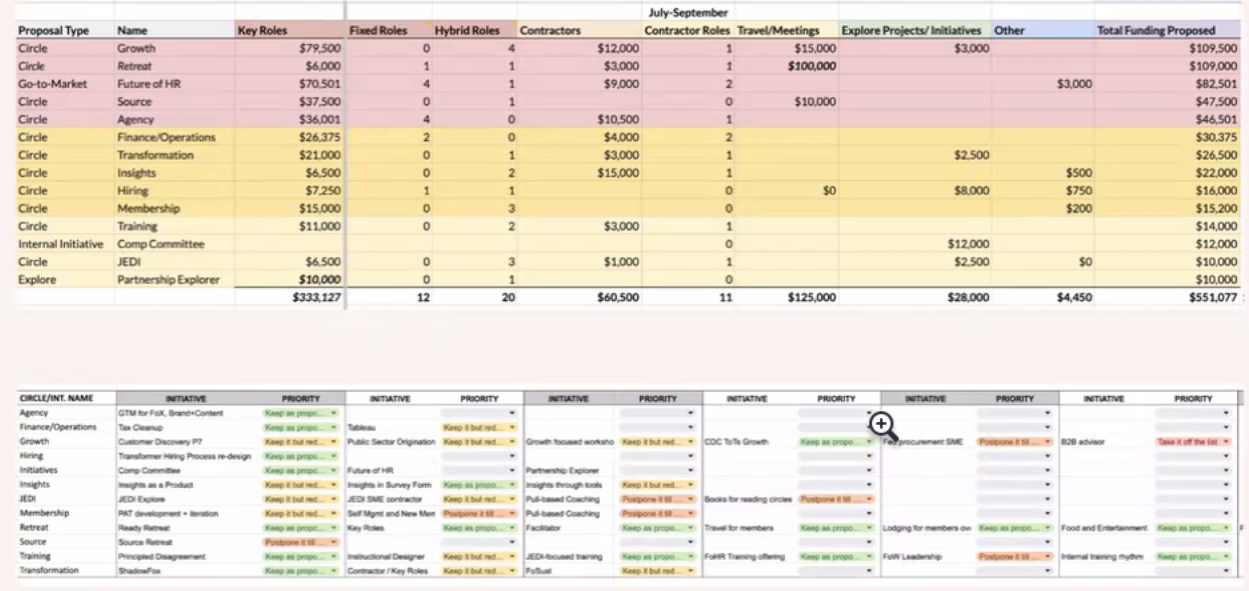Expand priority dropdown beside Customer Discovery P7
1249x591 pixels.
click(x=300, y=440)
